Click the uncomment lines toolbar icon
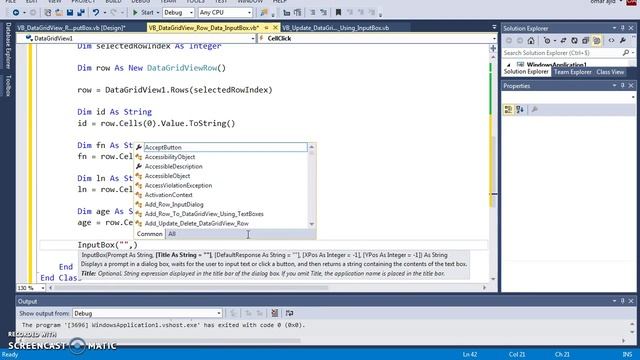Screen dimensions: 640x360 point(298,13)
